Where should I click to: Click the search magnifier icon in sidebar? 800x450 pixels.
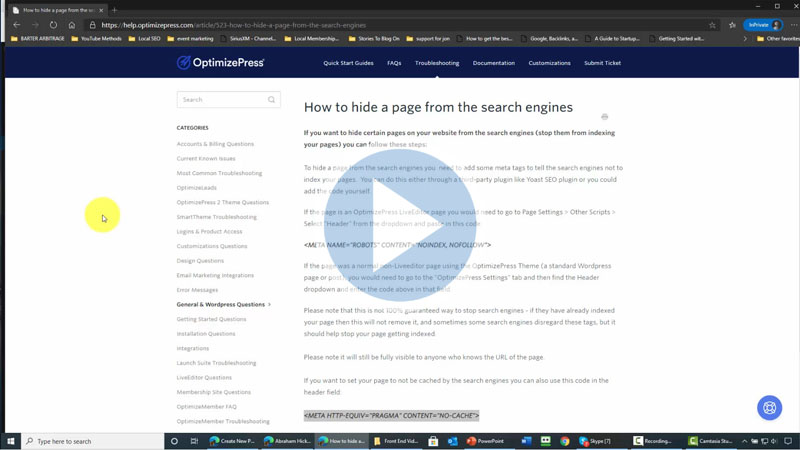[271, 100]
